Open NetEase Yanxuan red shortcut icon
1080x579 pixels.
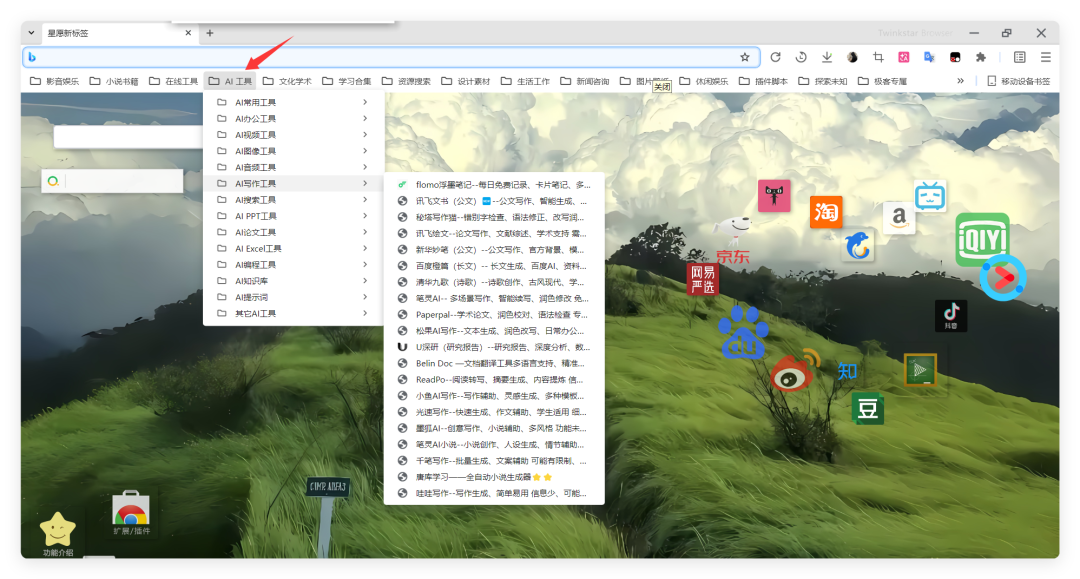coord(703,279)
